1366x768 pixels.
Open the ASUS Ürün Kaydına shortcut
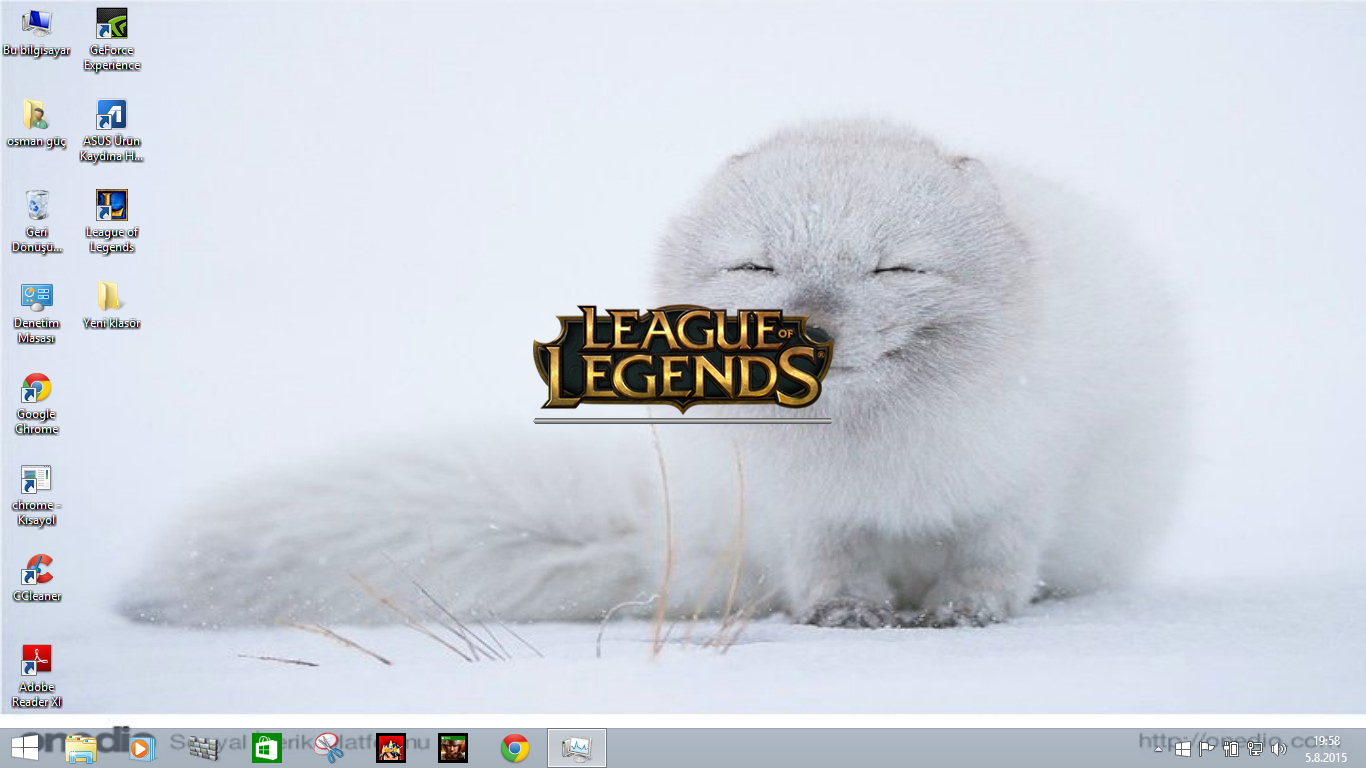pyautogui.click(x=111, y=116)
